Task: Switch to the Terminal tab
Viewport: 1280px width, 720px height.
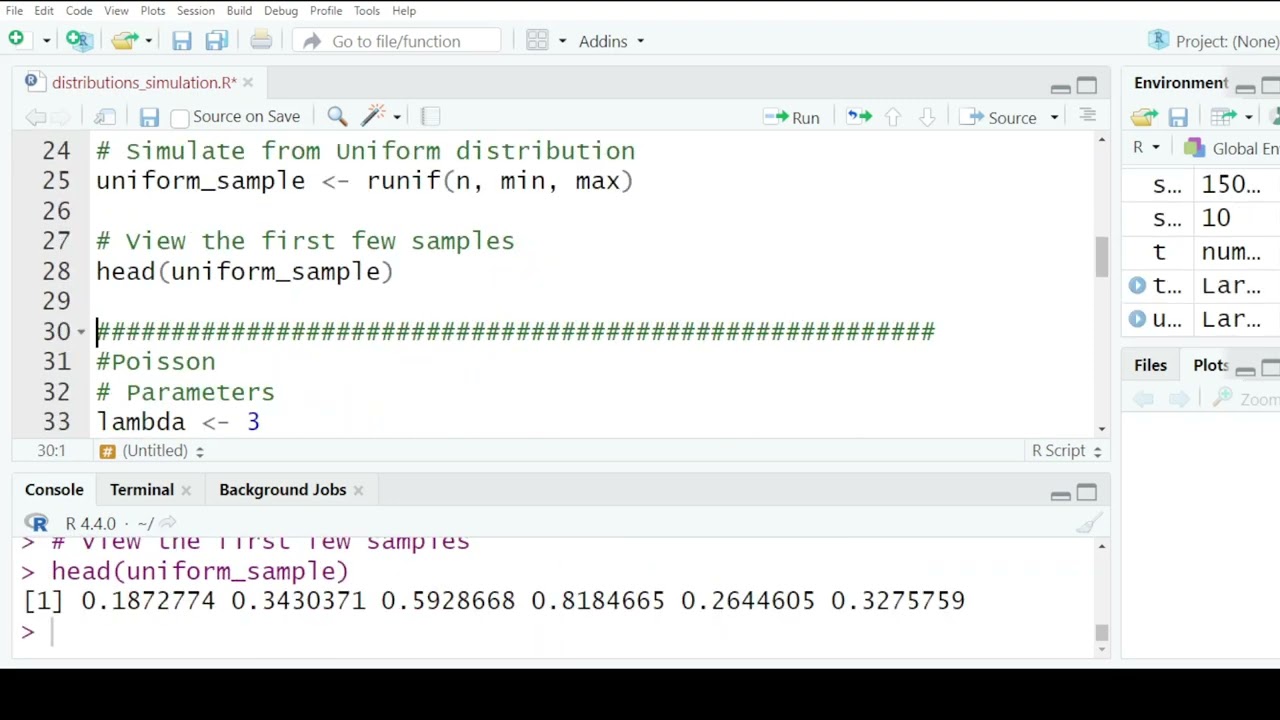Action: [x=142, y=490]
